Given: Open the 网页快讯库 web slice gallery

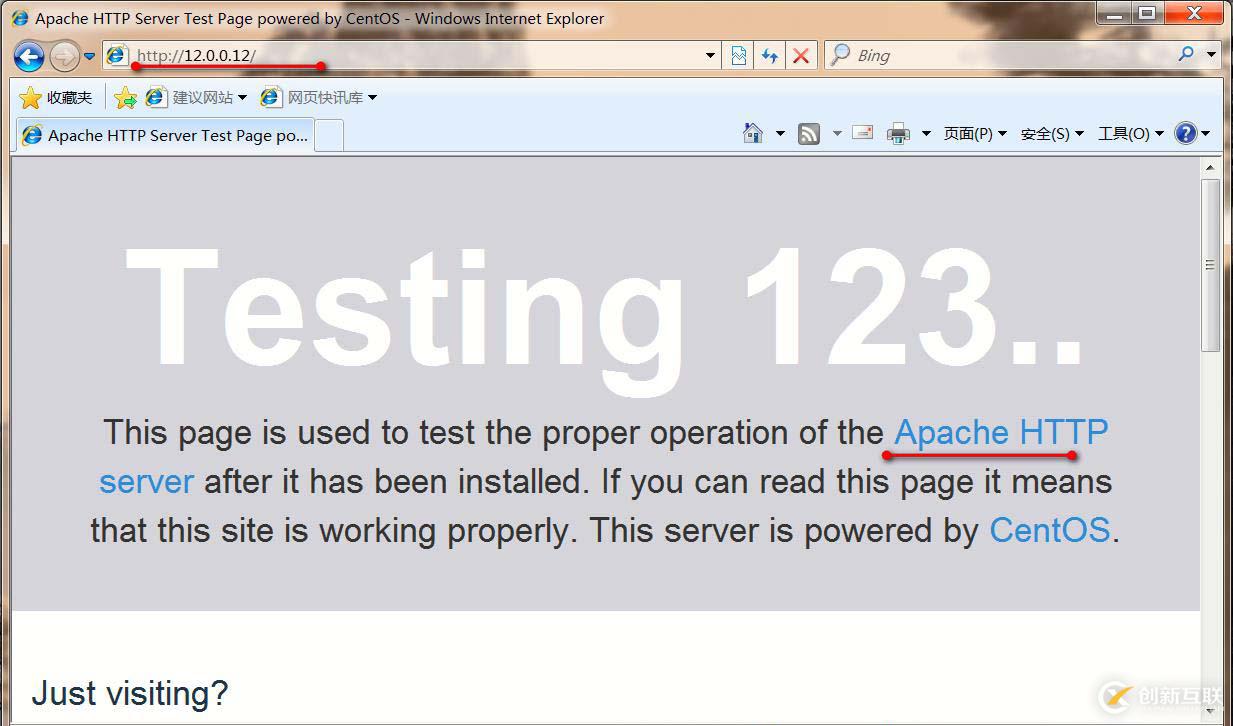Looking at the screenshot, I should click(319, 97).
